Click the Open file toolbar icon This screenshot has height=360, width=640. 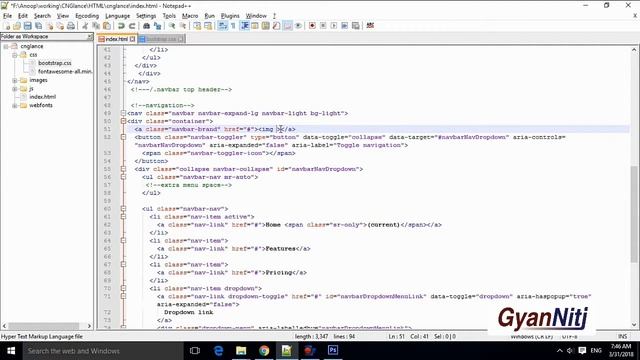coord(17,26)
